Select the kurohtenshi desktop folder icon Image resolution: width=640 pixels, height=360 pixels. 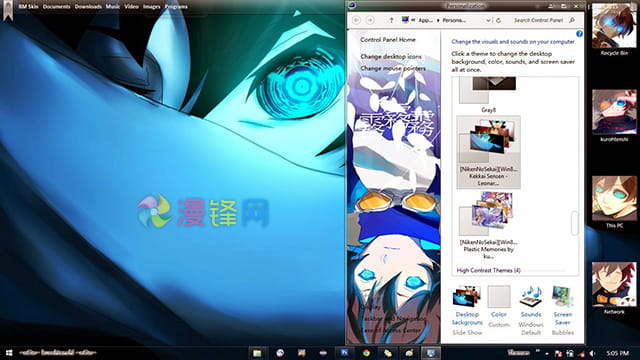tap(614, 116)
